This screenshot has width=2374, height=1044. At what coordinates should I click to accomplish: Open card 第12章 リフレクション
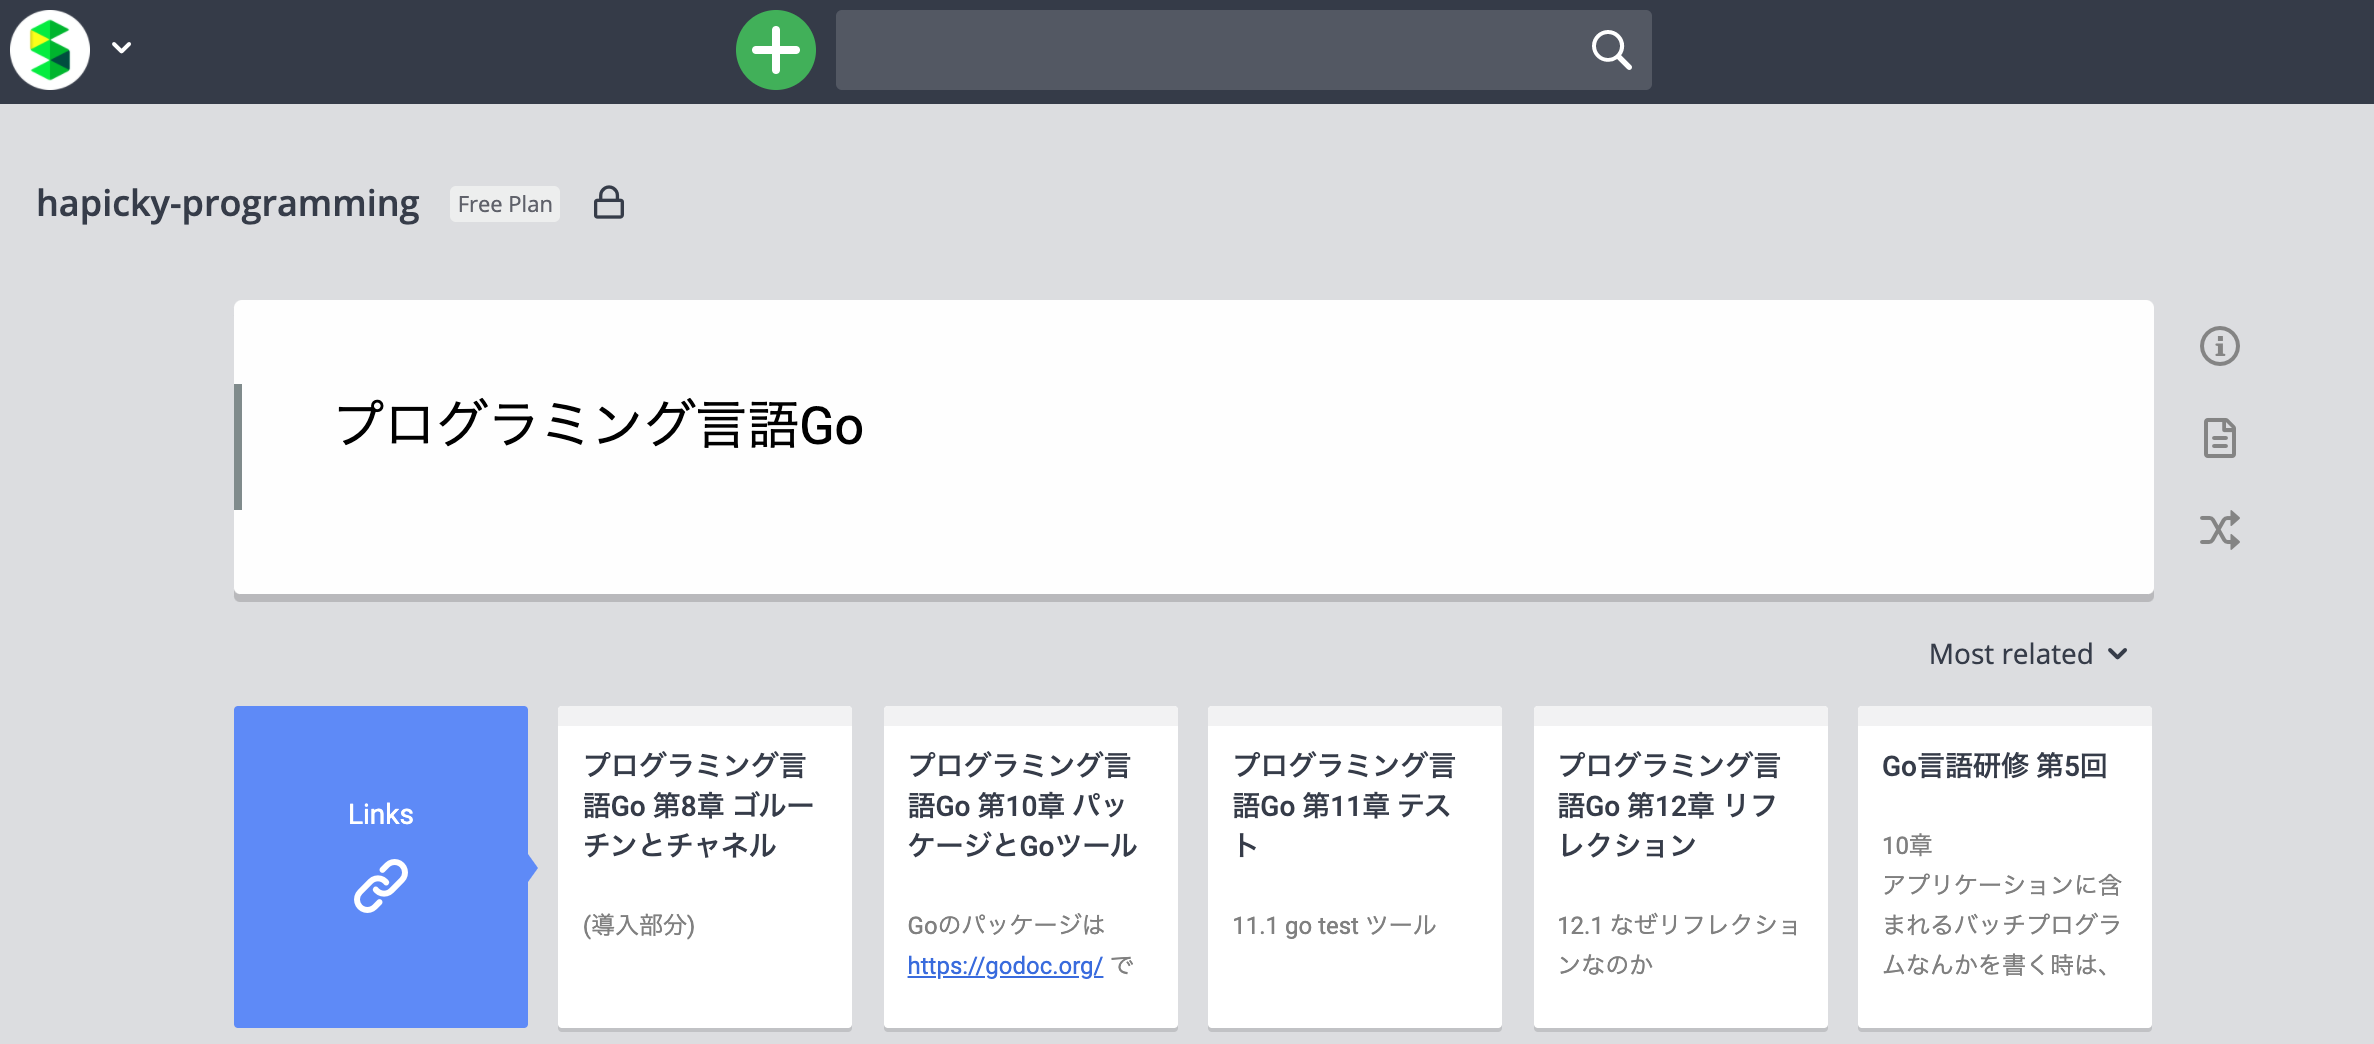click(1681, 867)
